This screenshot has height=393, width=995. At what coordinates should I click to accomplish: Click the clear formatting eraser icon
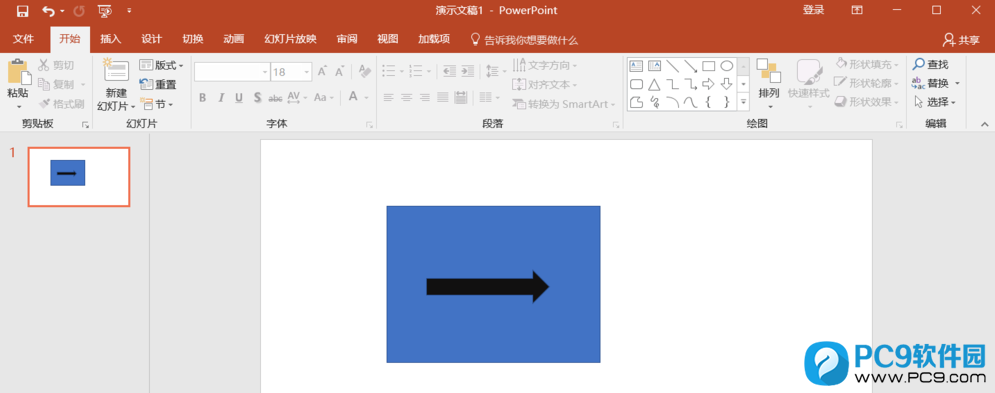(x=365, y=71)
